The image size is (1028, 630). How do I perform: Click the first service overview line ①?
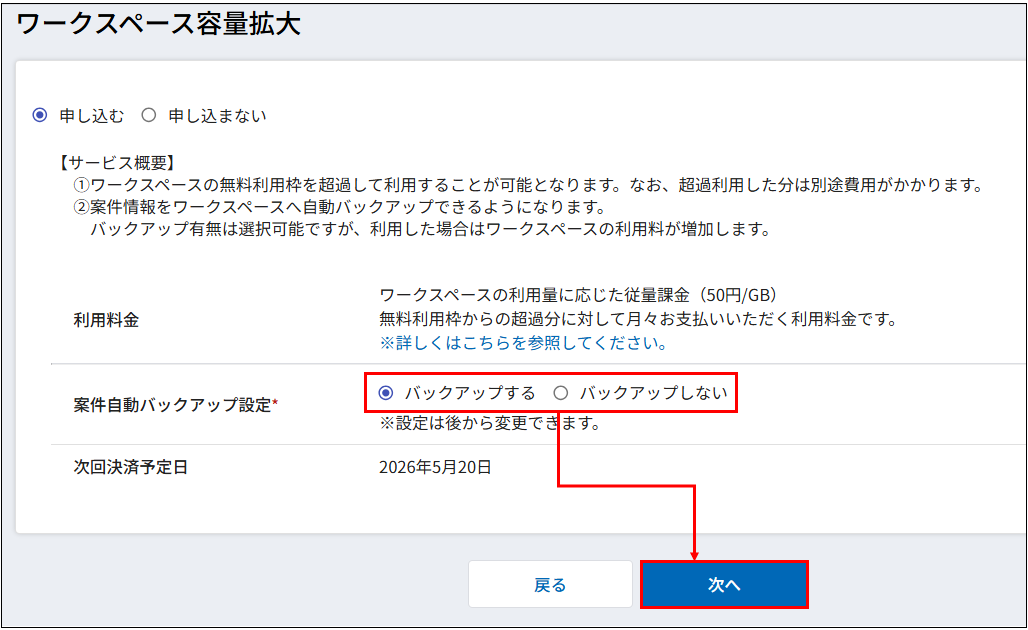530,185
